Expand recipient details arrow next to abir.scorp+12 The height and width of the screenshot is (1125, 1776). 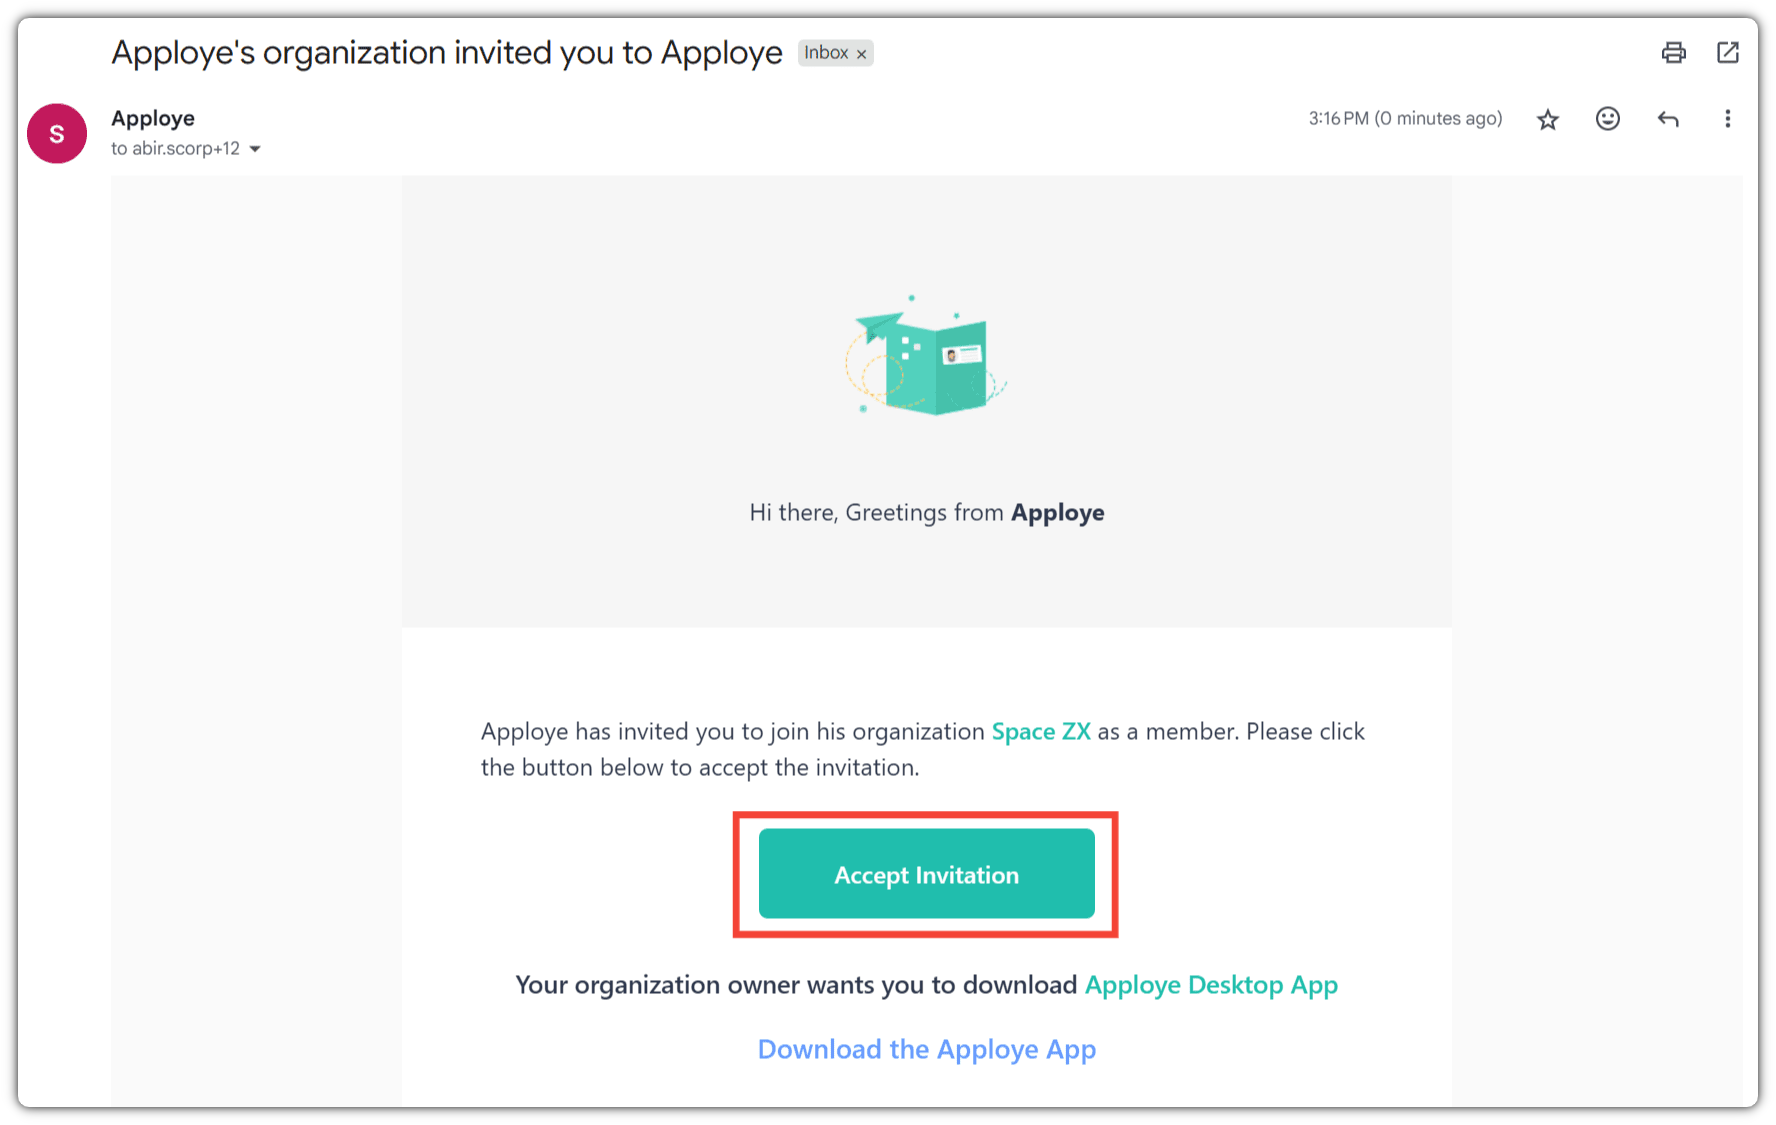(255, 149)
